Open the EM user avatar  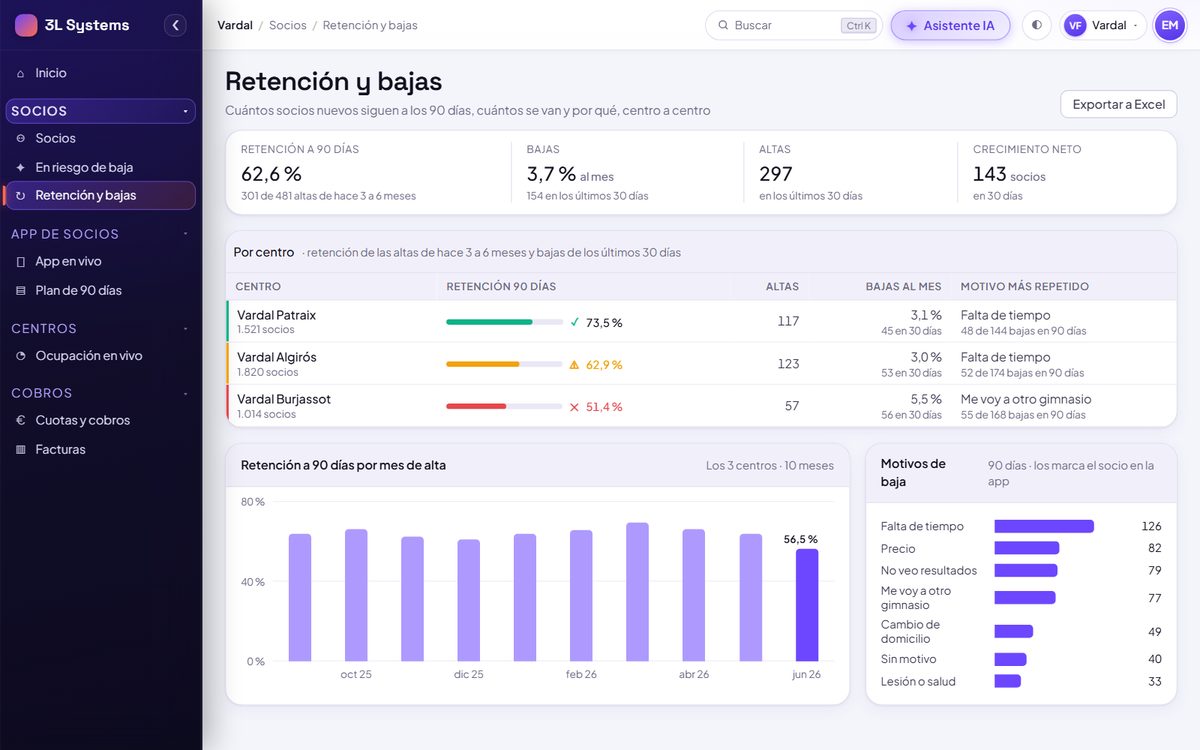pos(1169,25)
